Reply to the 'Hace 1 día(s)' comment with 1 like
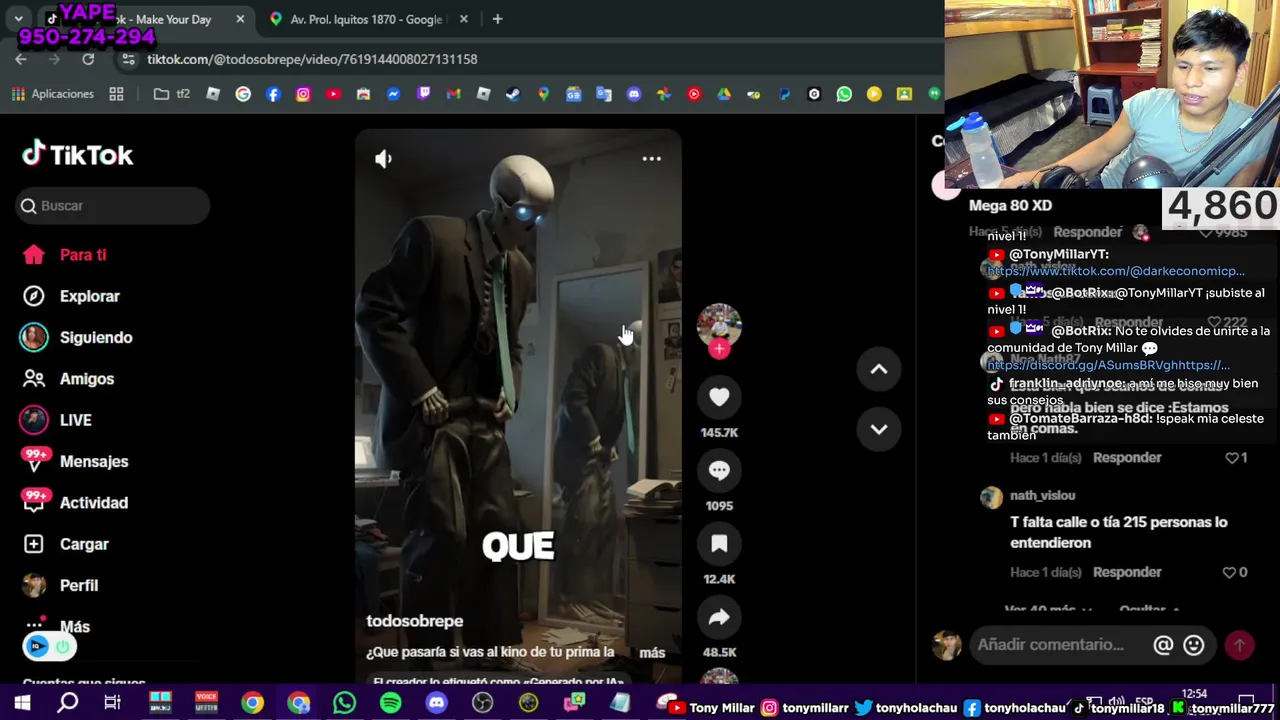Image resolution: width=1280 pixels, height=720 pixels. pyautogui.click(x=1127, y=458)
